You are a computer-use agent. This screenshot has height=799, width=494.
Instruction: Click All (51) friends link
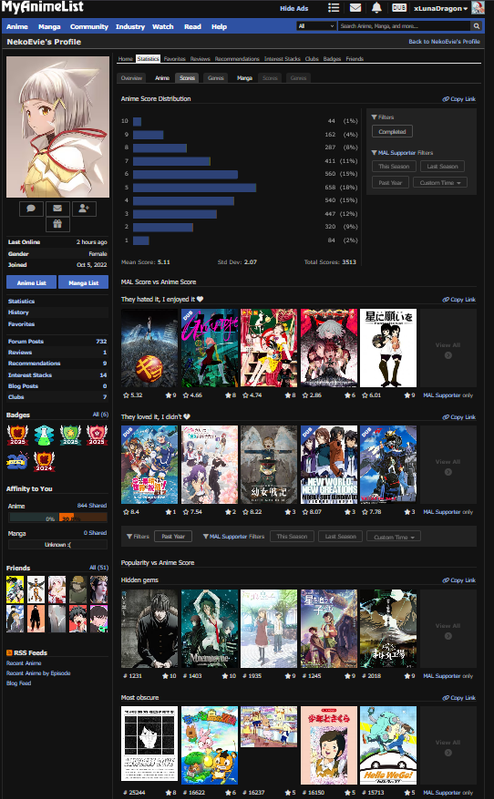point(98,568)
